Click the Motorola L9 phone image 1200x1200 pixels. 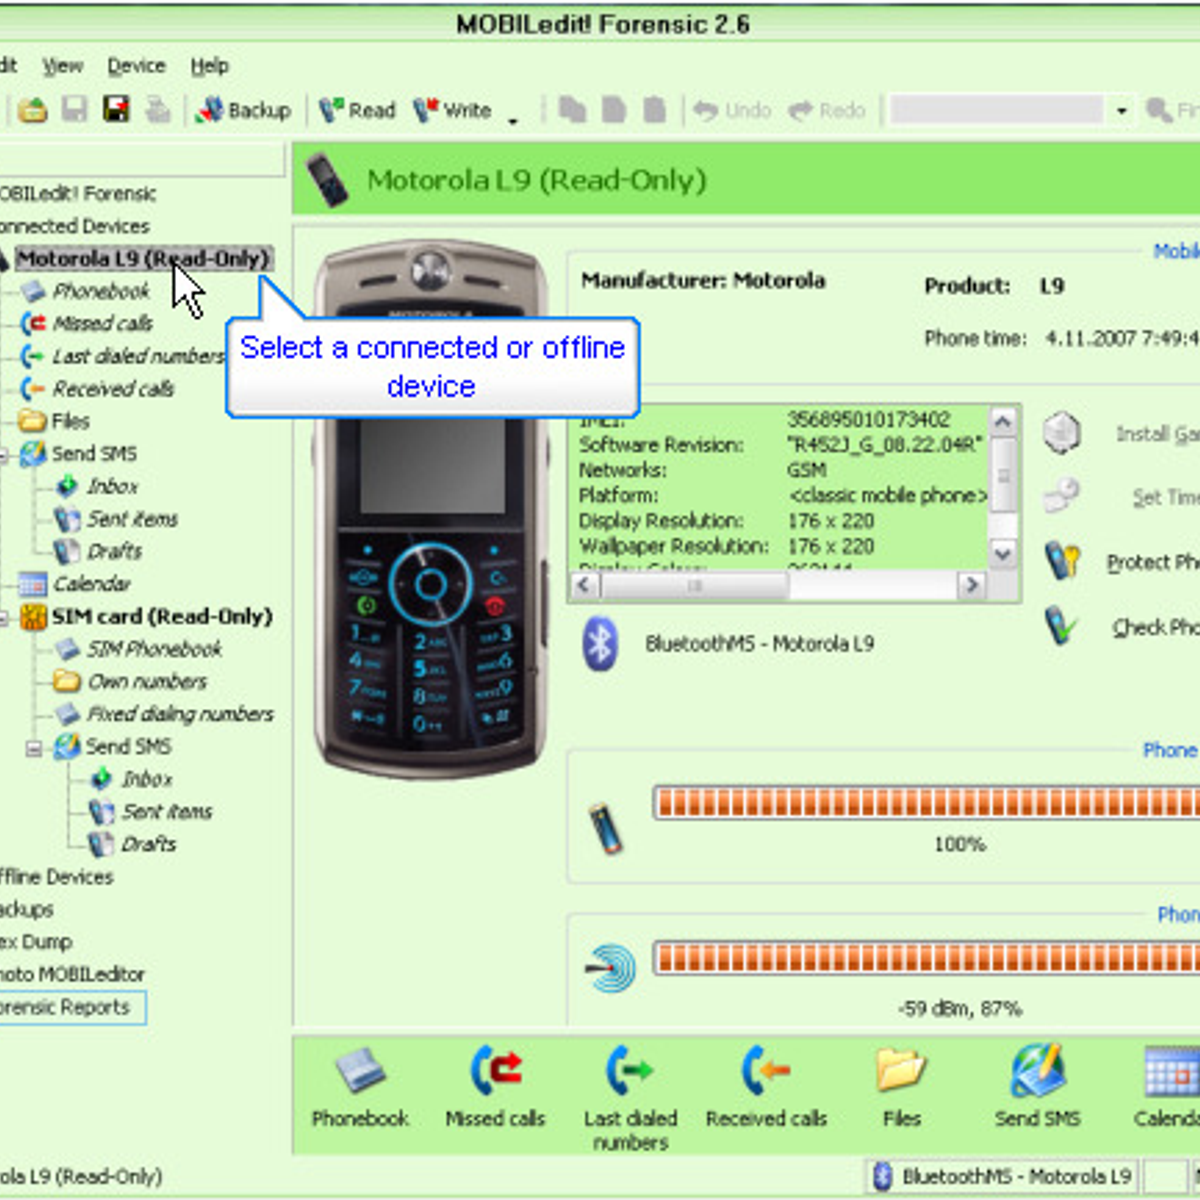click(431, 508)
